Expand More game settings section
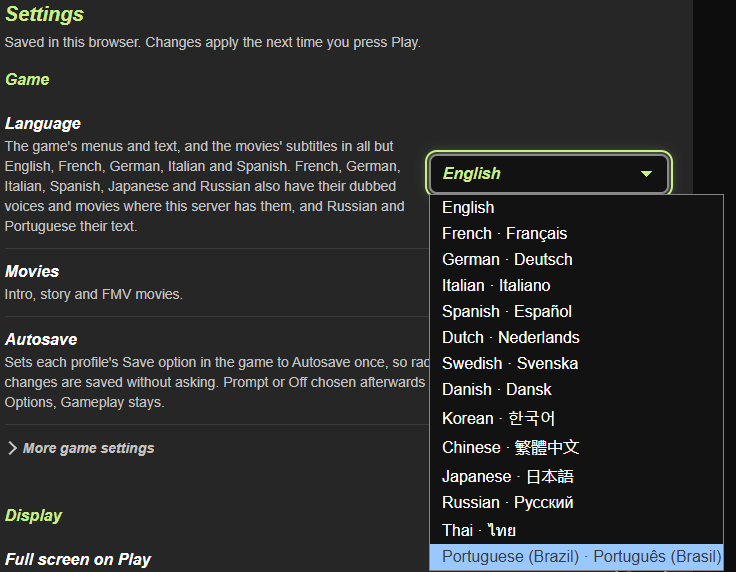Image resolution: width=736 pixels, height=572 pixels. pos(81,448)
